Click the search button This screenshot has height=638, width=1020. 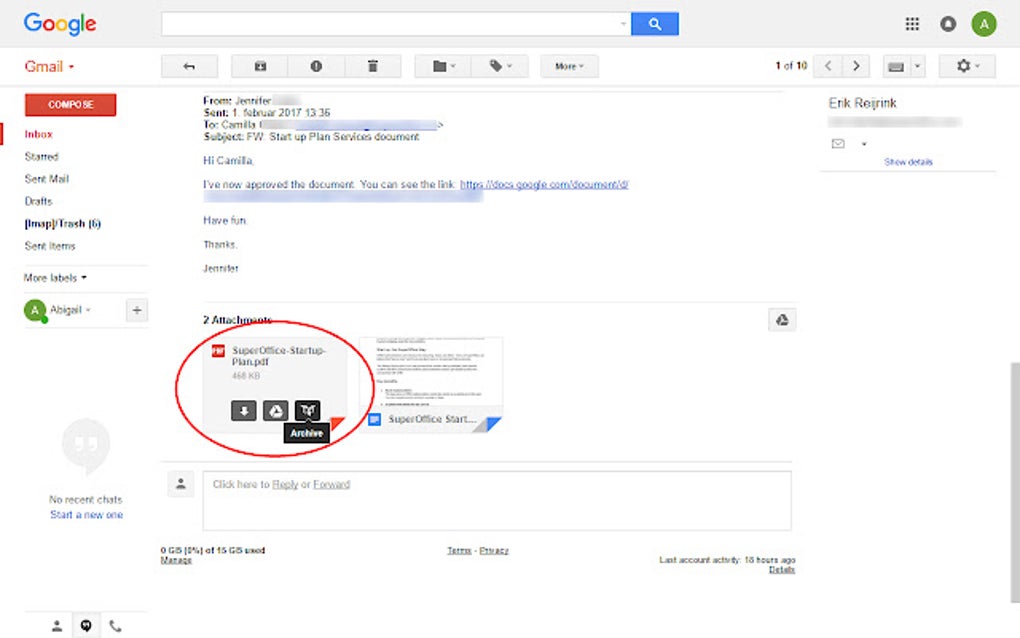pyautogui.click(x=655, y=23)
